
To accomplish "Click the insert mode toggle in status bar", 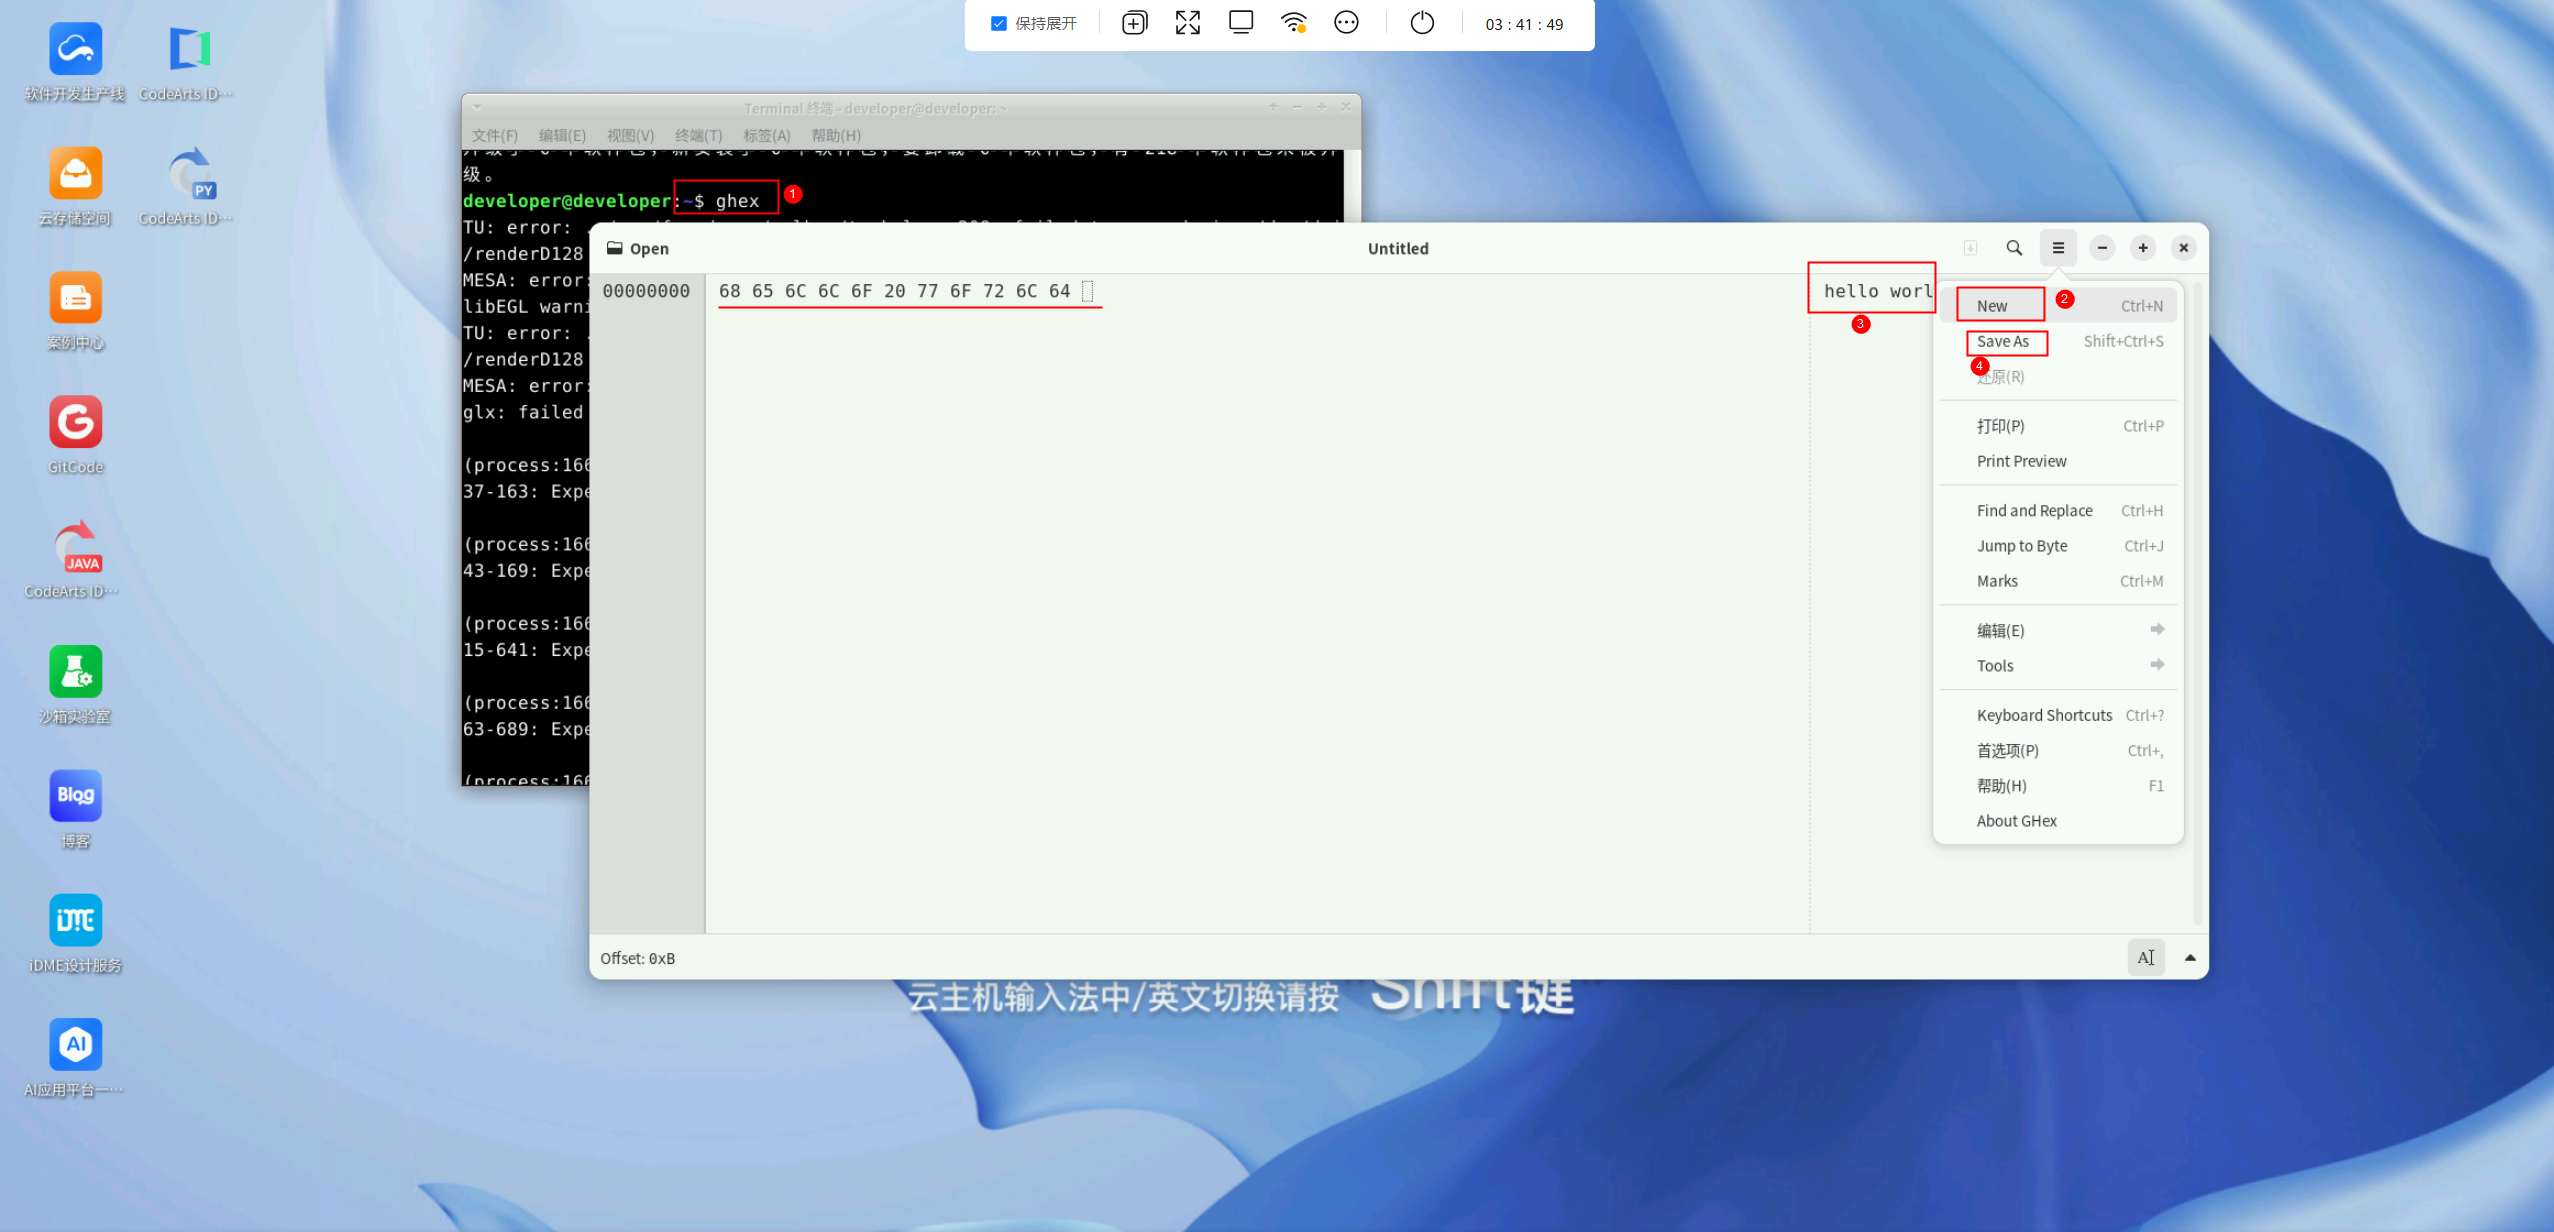I will click(2145, 957).
